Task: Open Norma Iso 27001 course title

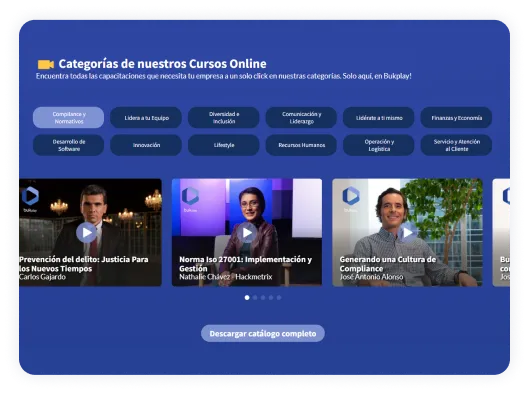Action: 246,264
